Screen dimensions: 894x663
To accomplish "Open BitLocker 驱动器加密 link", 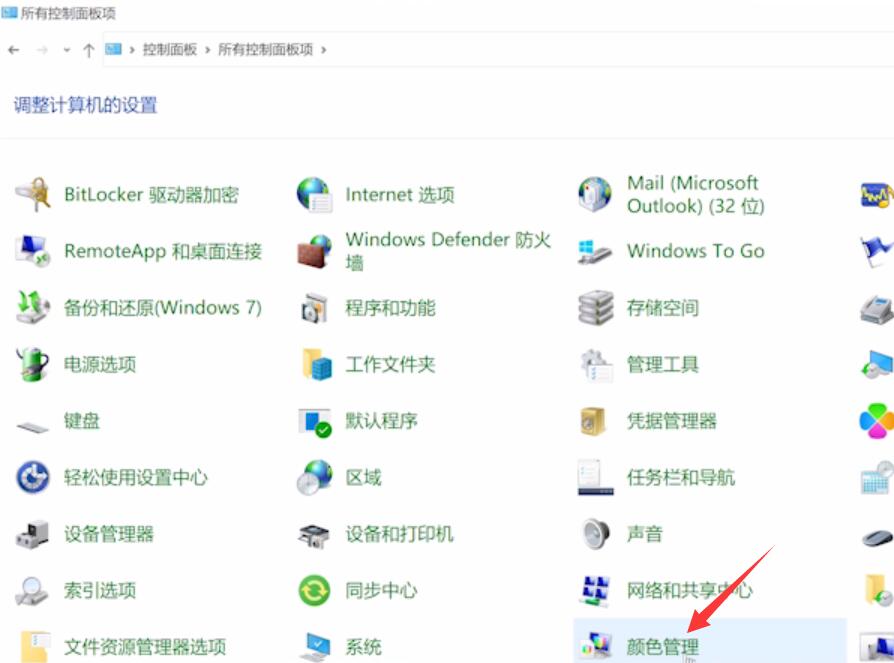I will (x=151, y=194).
